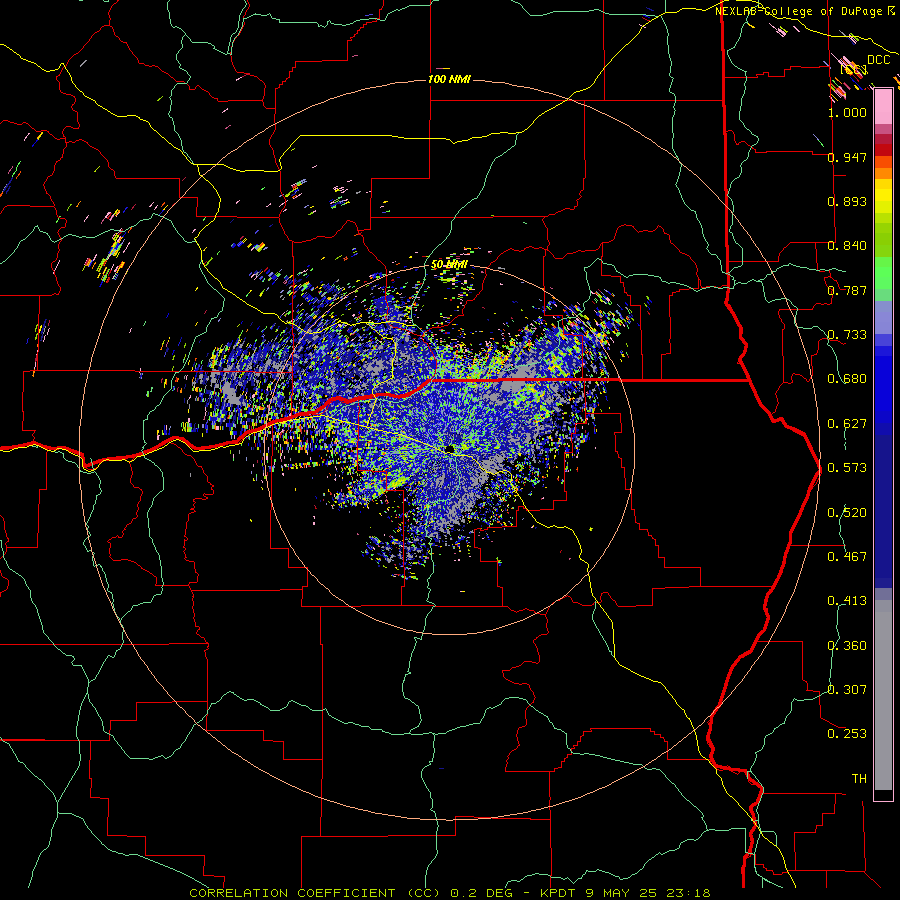
Task: Click the 0.947 color scale value
Action: click(x=847, y=157)
